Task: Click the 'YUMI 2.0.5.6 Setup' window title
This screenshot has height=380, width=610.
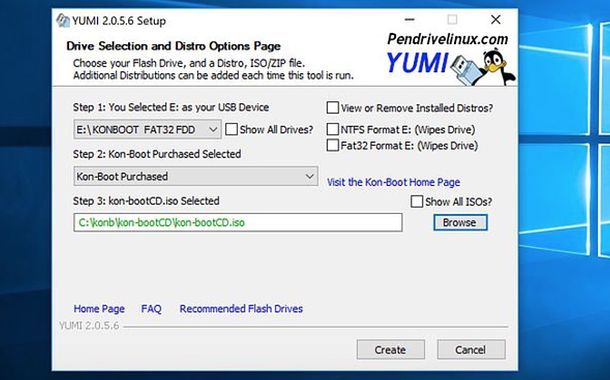Action: 119,21
